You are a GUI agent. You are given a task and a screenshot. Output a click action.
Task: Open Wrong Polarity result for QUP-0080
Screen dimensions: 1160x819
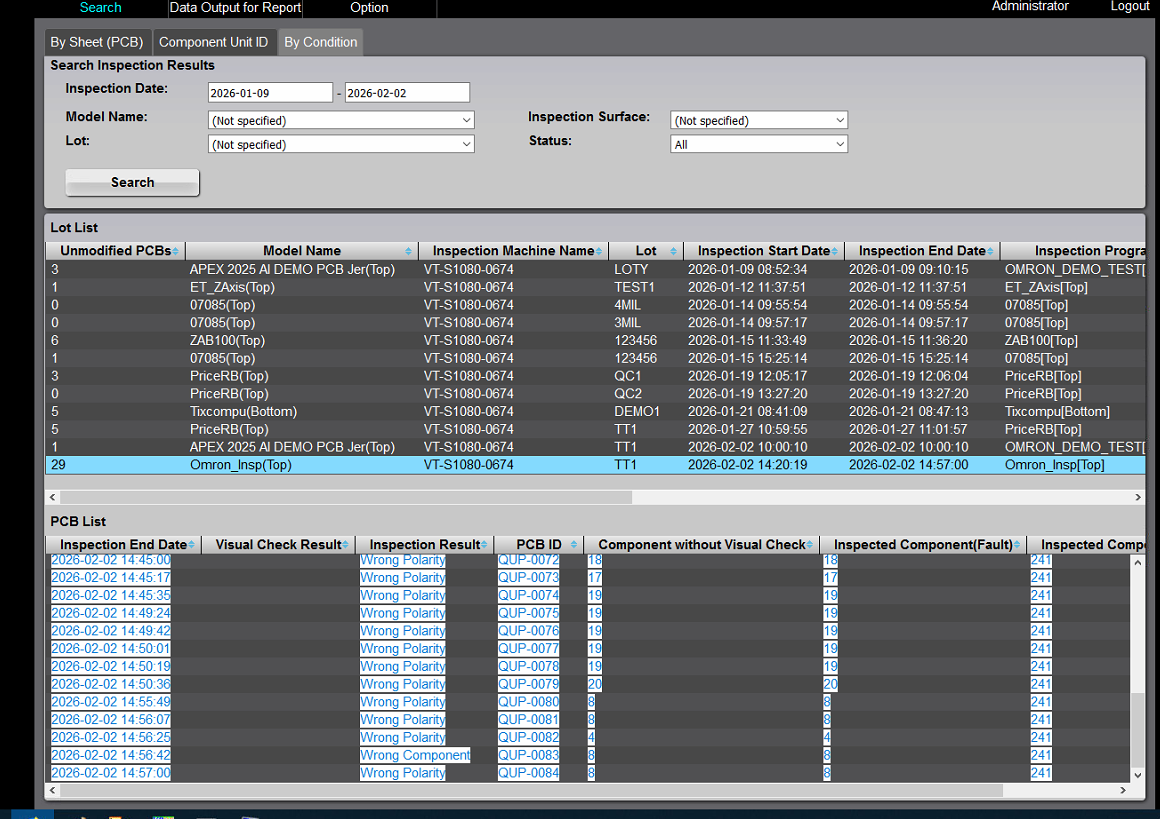click(x=402, y=702)
